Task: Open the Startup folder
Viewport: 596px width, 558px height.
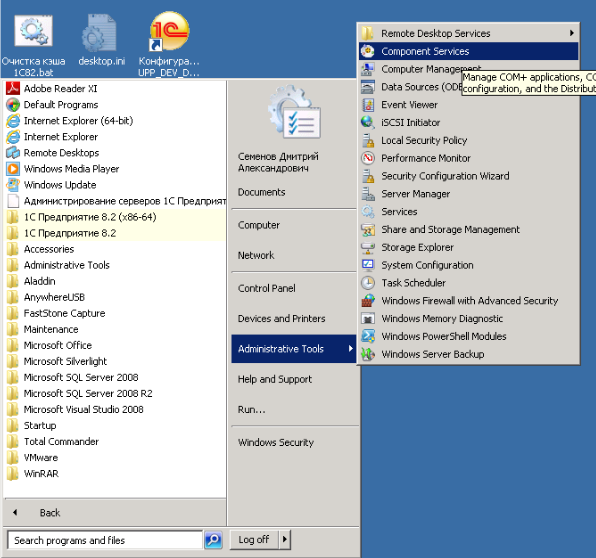Action: [115, 425]
